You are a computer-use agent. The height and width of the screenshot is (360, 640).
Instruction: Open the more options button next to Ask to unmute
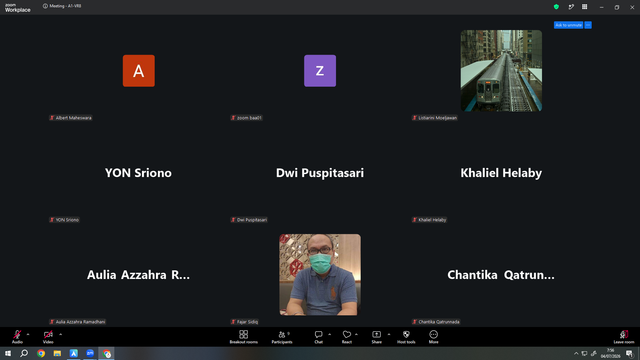[x=588, y=25]
